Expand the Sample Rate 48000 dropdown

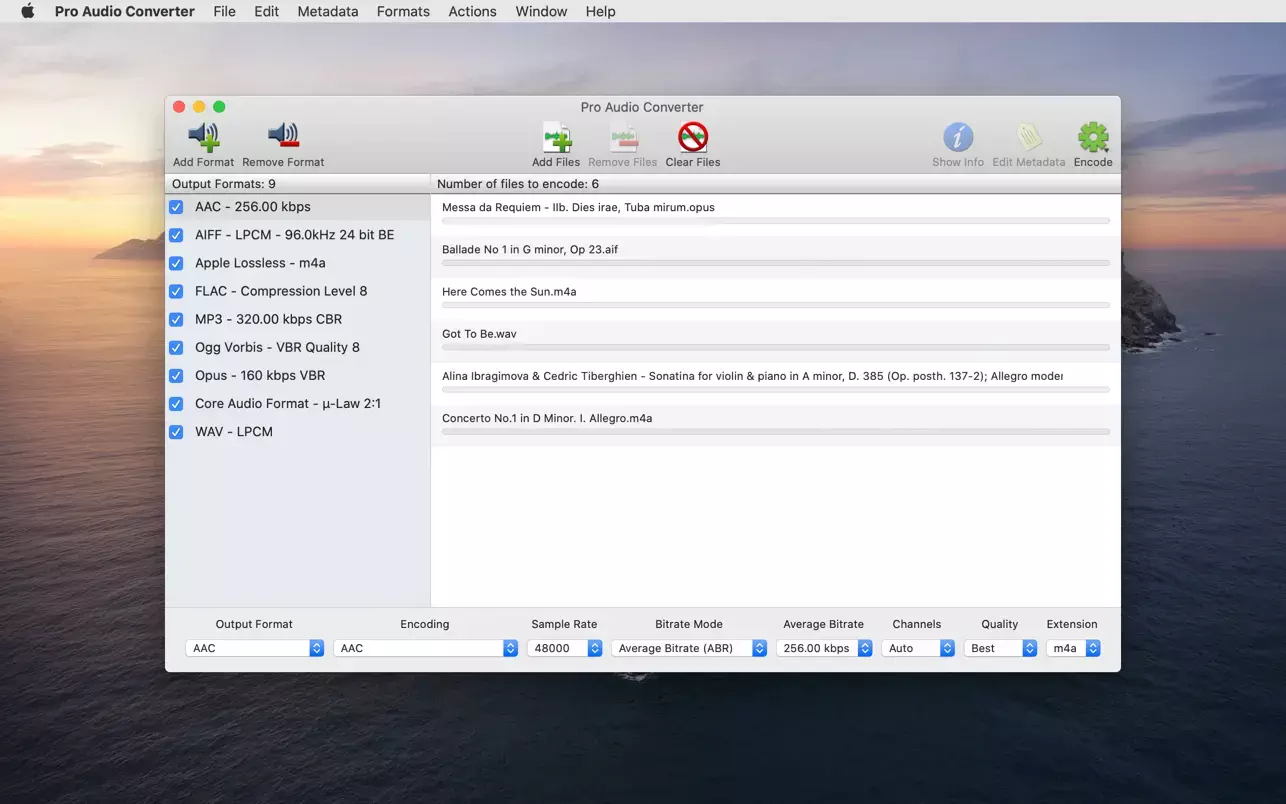(x=564, y=648)
